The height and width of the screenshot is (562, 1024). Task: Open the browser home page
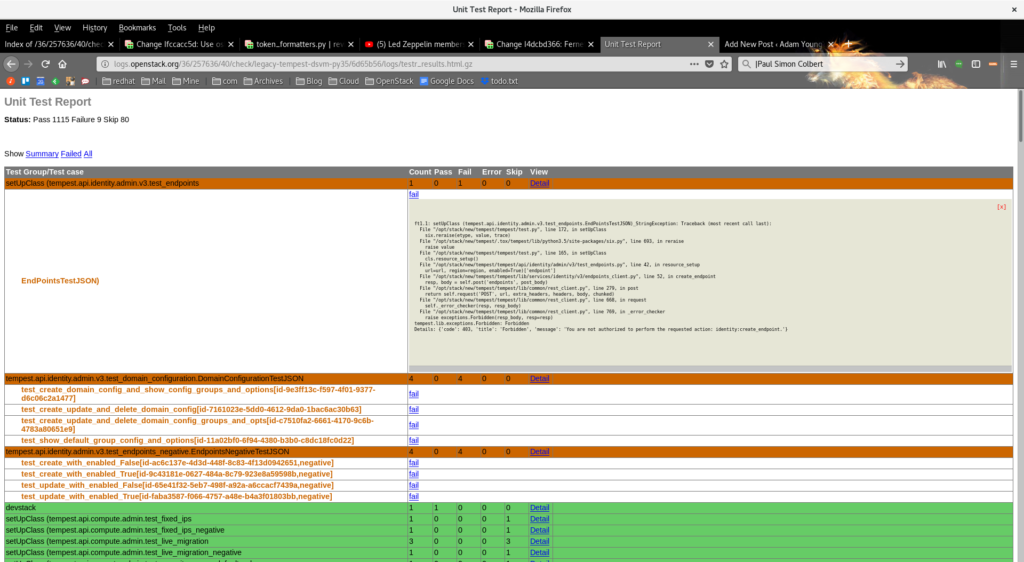[63, 64]
